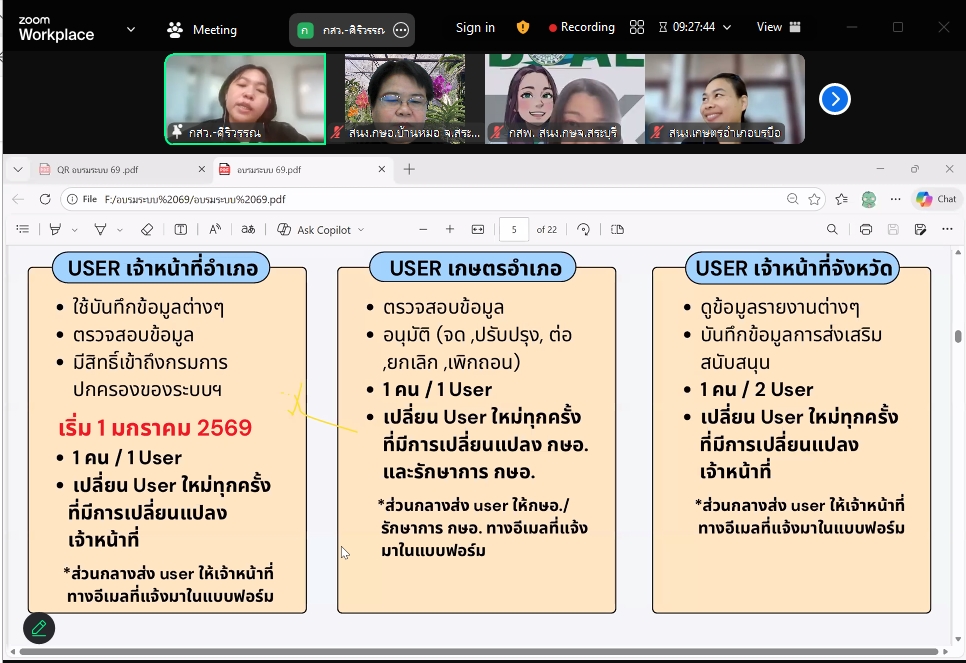This screenshot has width=966, height=663.
Task: Open the Zoom View menu
Action: (x=778, y=28)
